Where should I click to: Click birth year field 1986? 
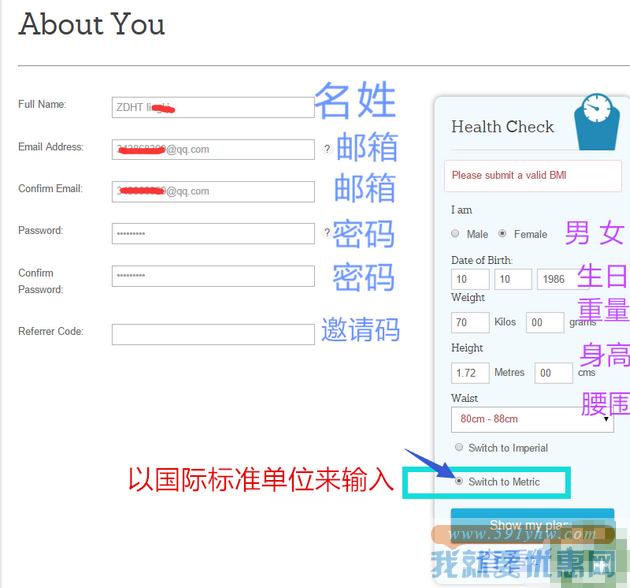tap(562, 279)
